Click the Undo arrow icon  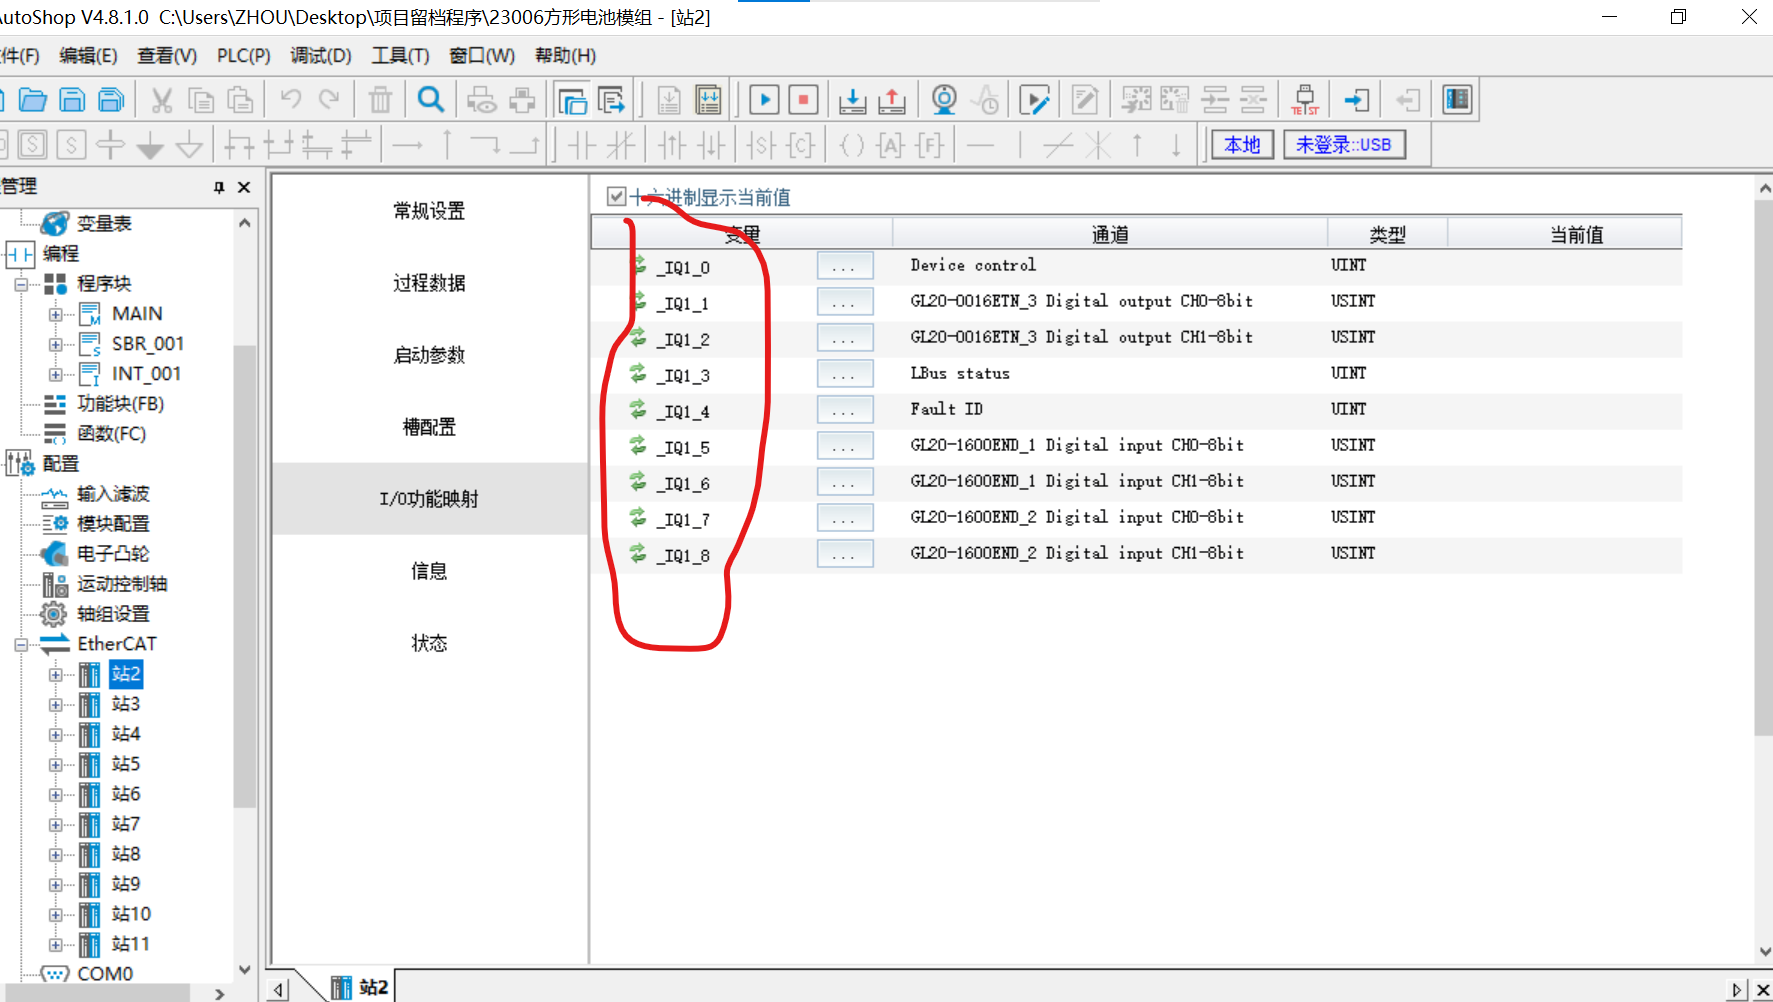[x=291, y=99]
